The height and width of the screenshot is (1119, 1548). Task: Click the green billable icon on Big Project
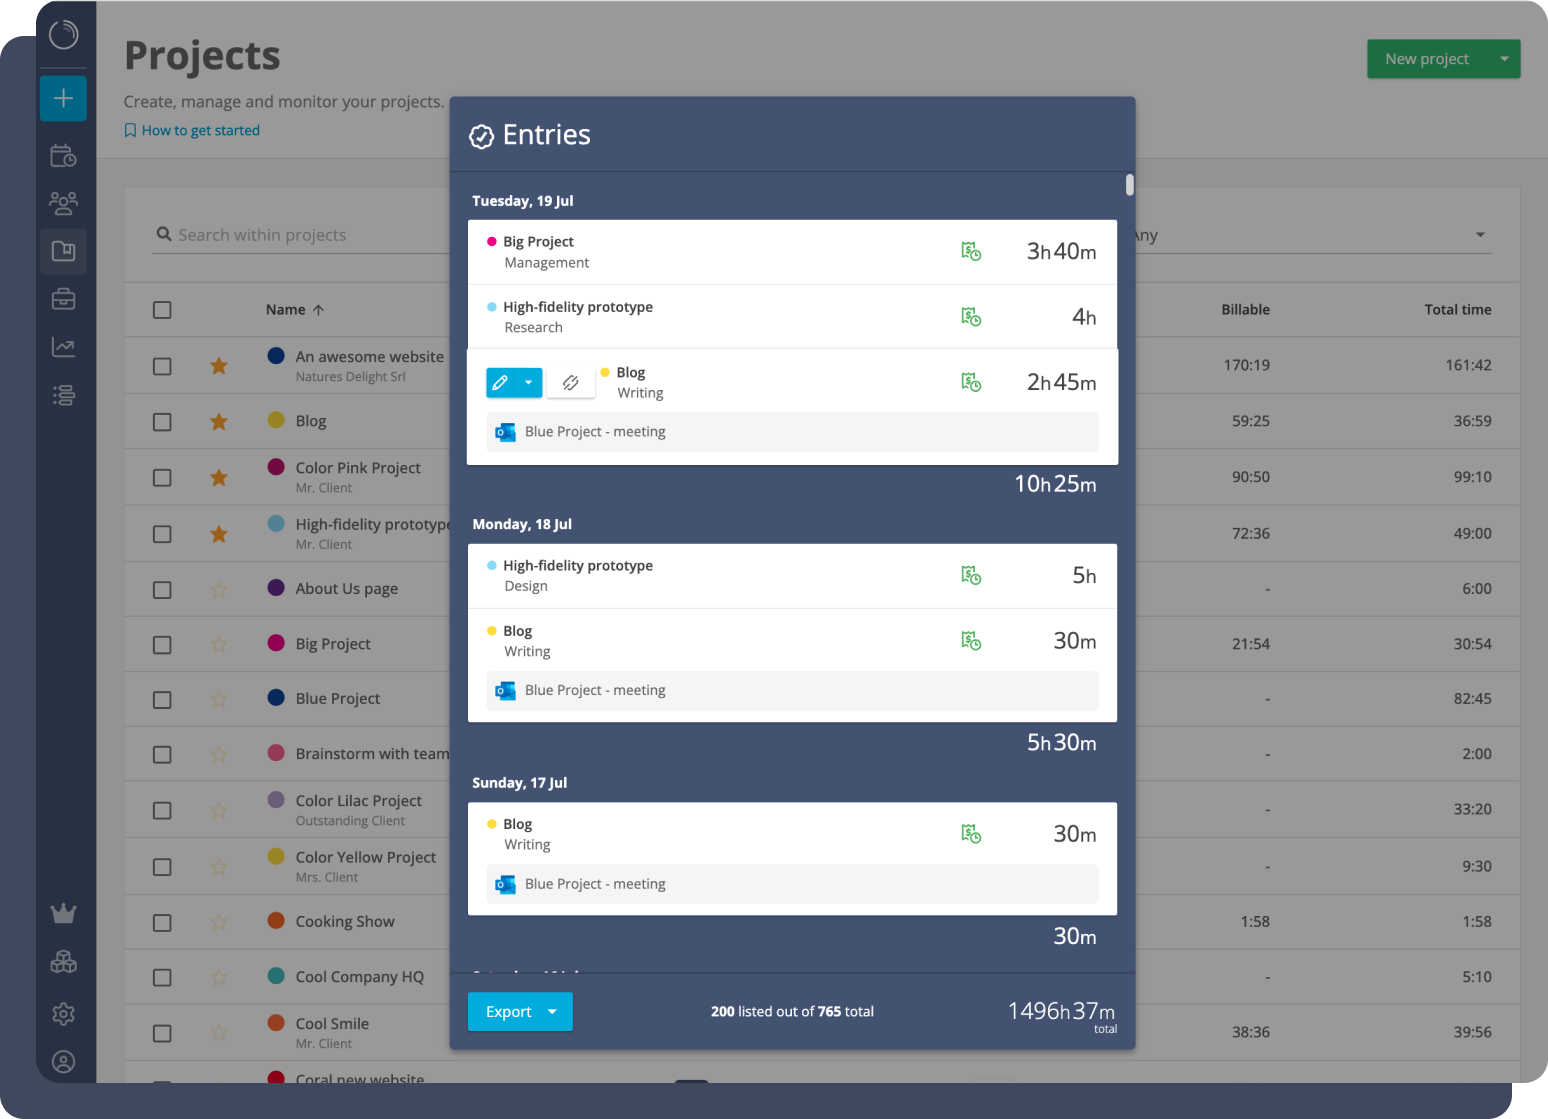[970, 251]
